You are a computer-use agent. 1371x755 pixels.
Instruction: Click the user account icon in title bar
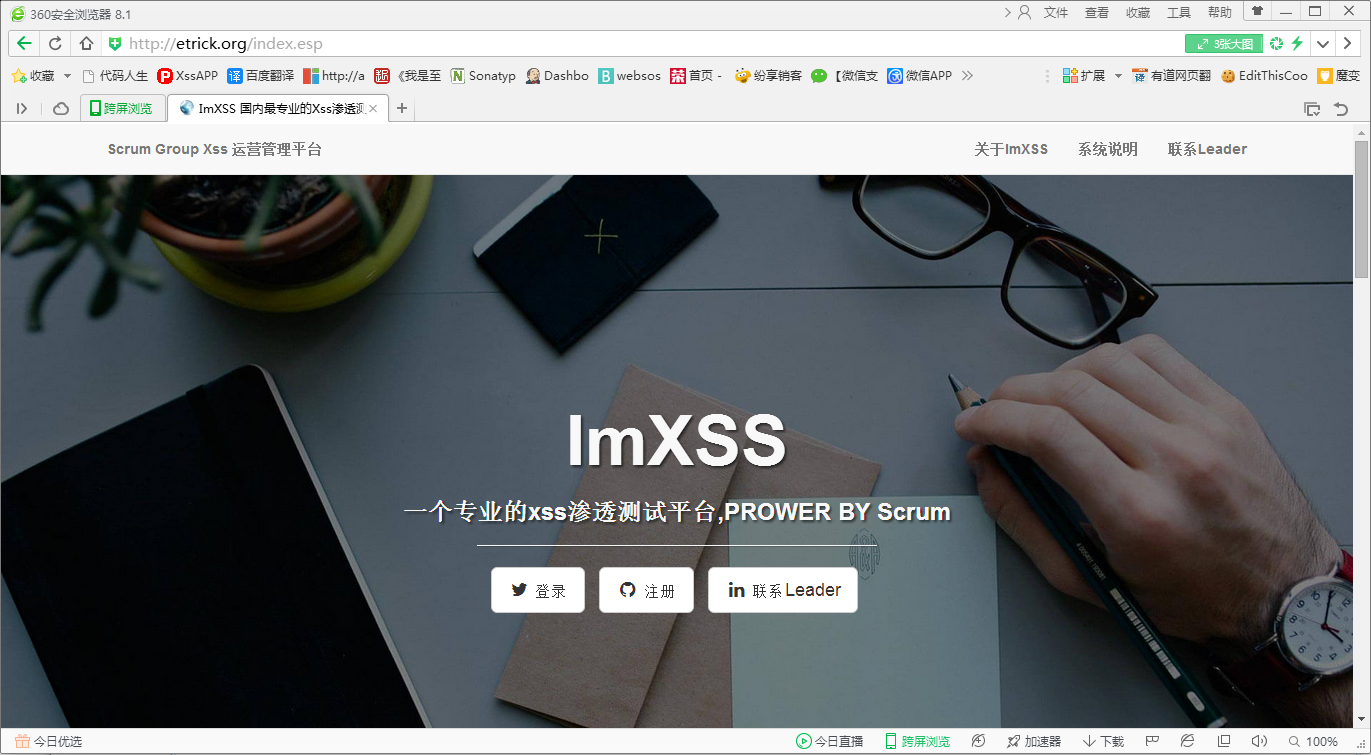pos(1024,13)
